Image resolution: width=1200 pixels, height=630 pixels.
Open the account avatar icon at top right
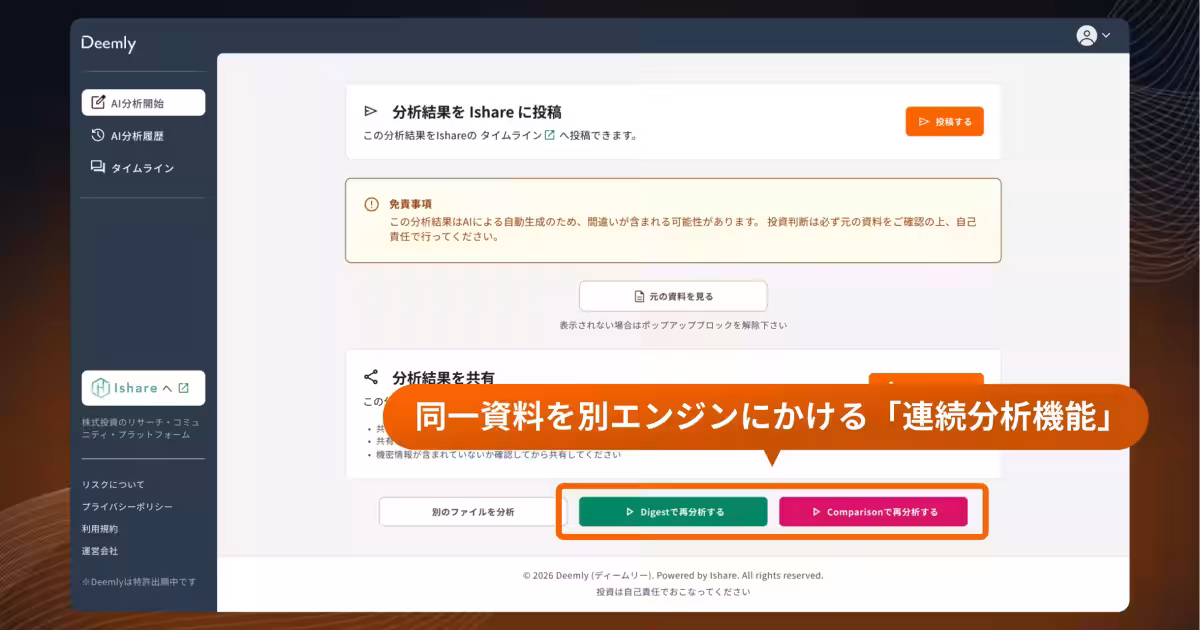coord(1085,35)
